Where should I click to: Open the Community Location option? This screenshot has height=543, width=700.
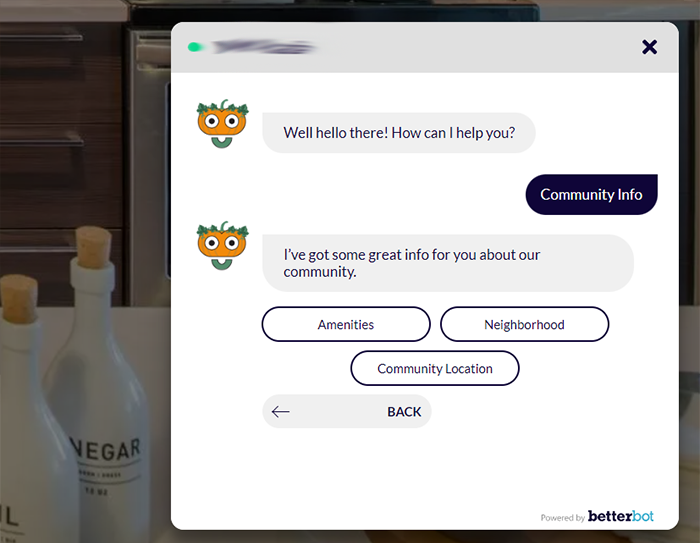click(x=435, y=368)
